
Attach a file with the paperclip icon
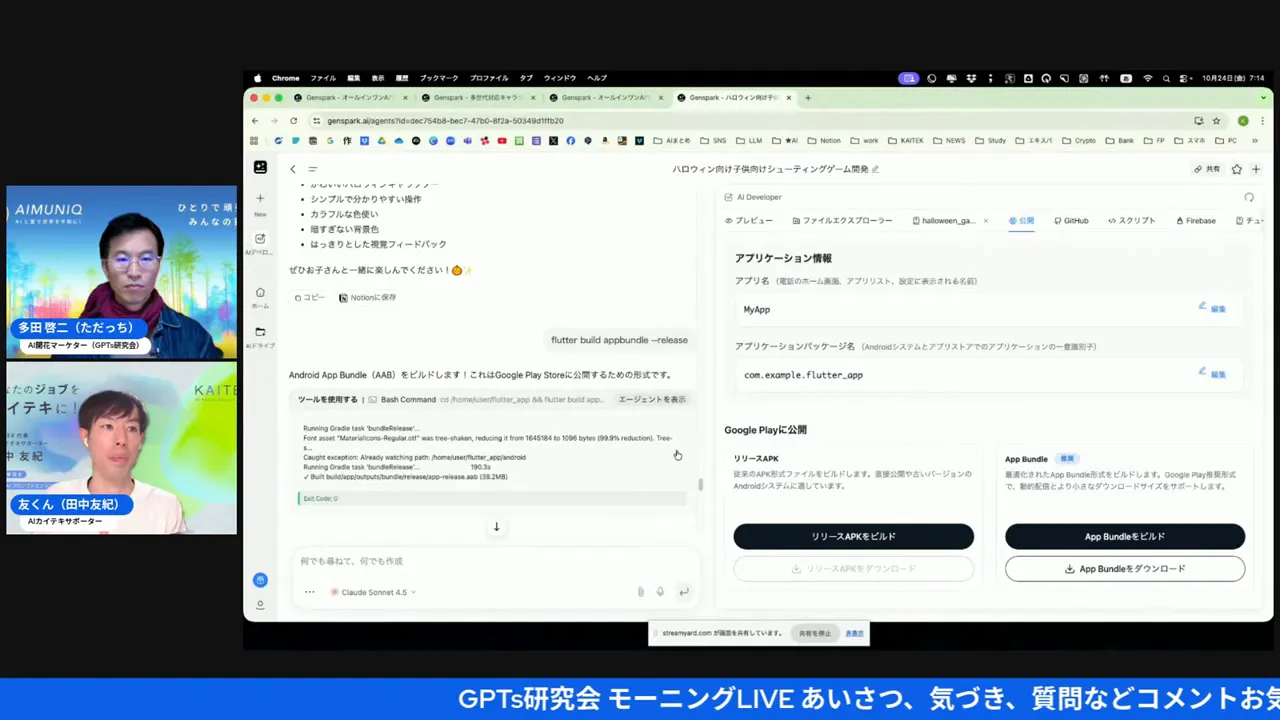click(x=641, y=592)
